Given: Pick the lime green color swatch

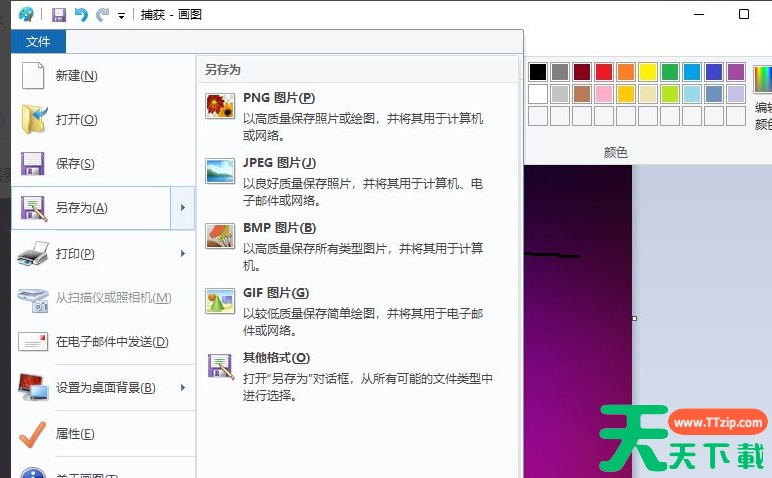Looking at the screenshot, I should [670, 94].
